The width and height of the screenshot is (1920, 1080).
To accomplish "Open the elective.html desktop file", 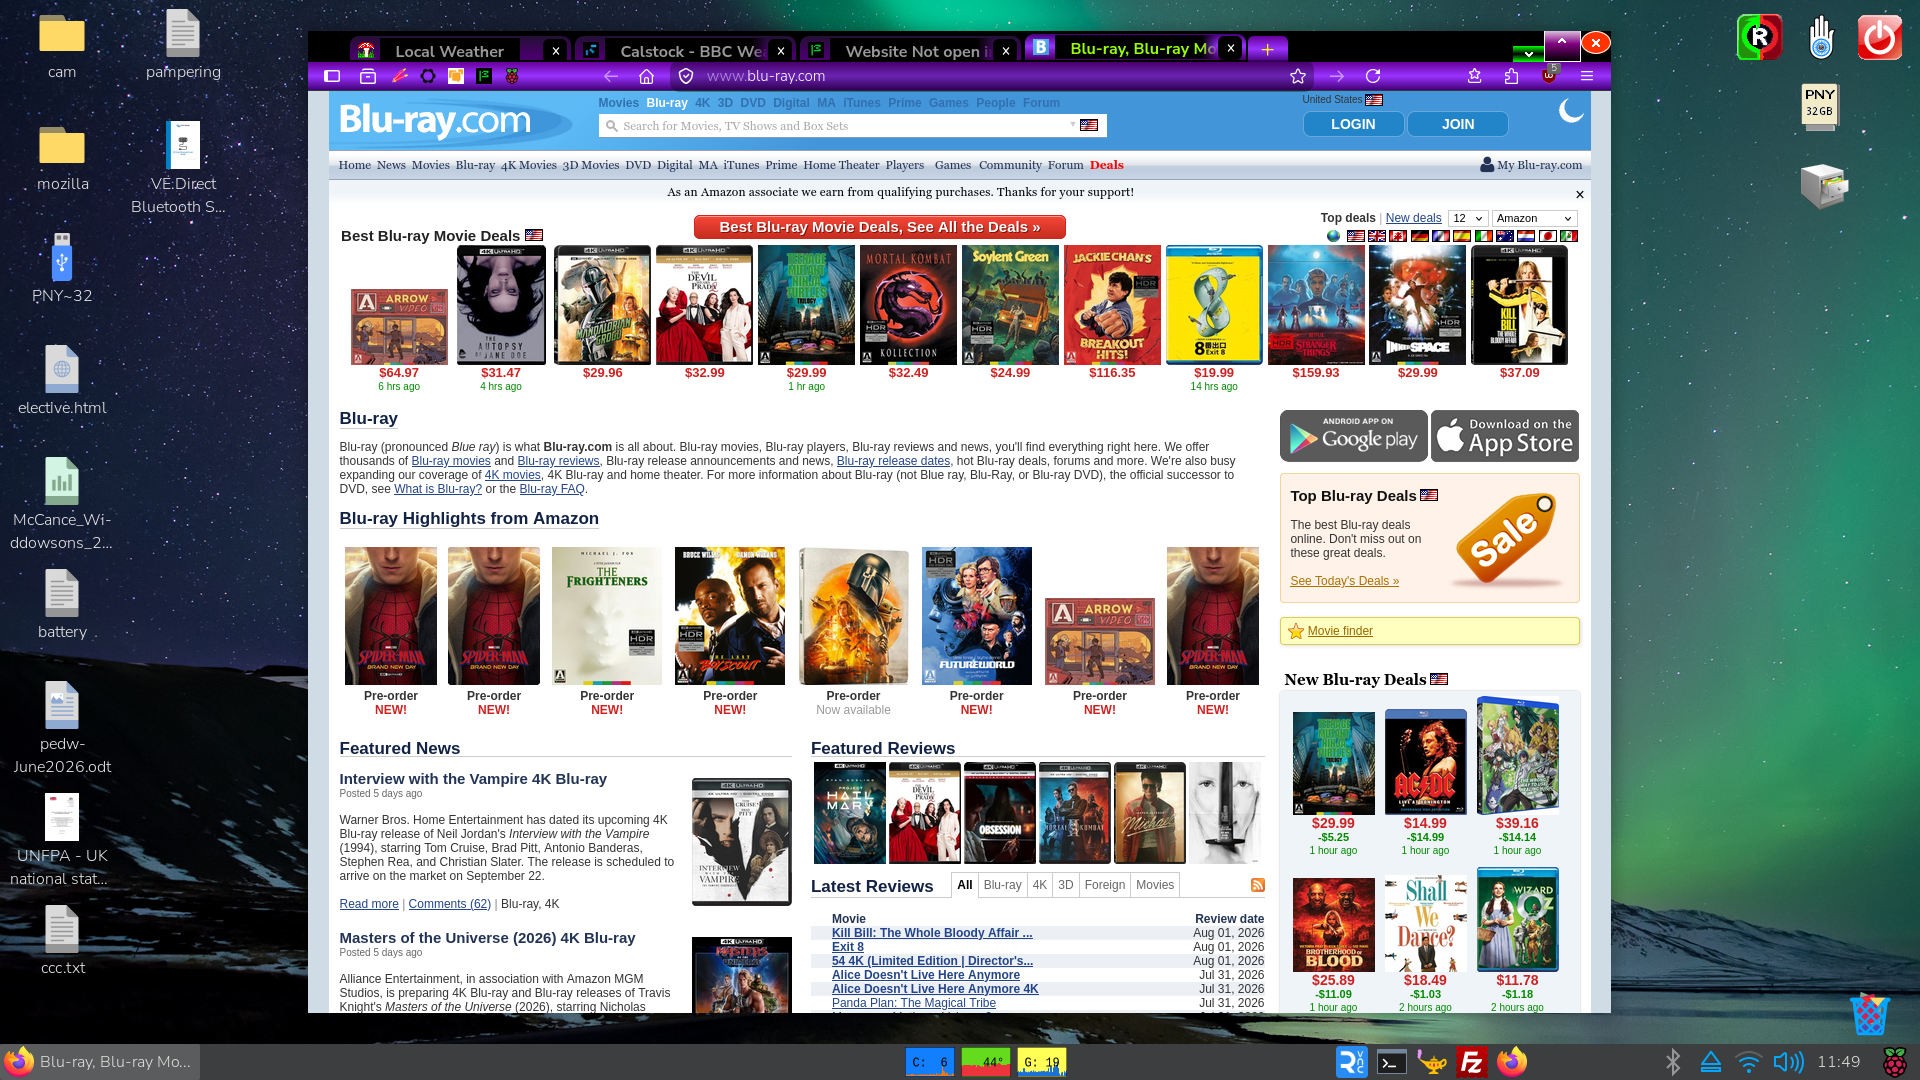I will (62, 380).
